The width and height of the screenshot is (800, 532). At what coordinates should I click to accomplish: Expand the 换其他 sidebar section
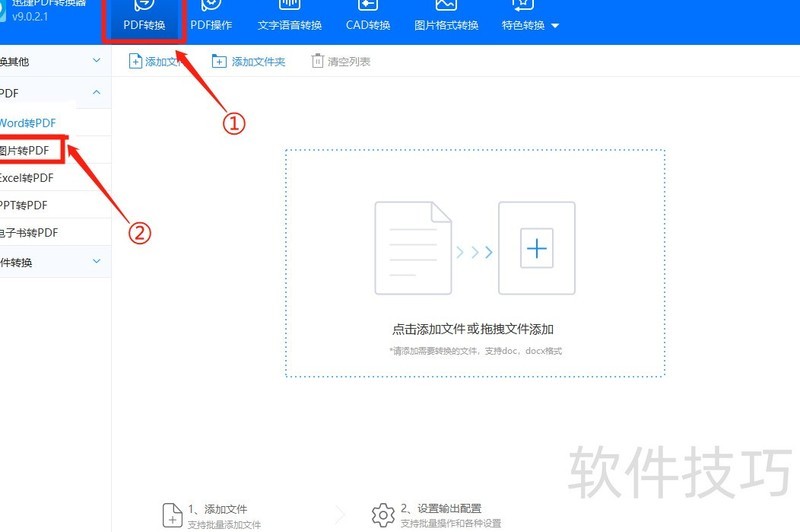55,61
